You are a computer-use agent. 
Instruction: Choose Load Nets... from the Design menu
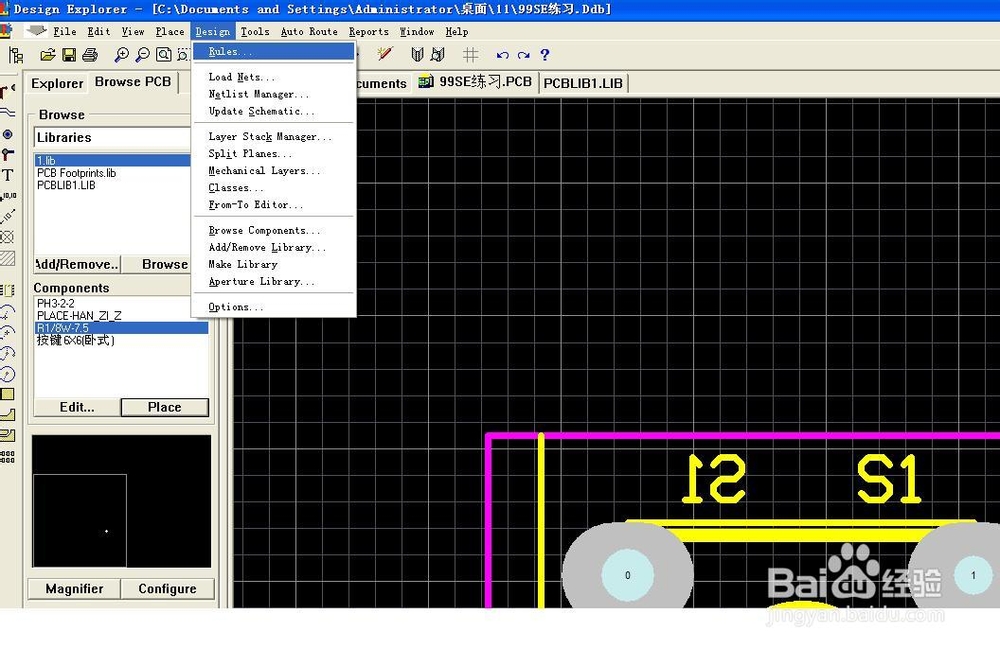(x=274, y=77)
